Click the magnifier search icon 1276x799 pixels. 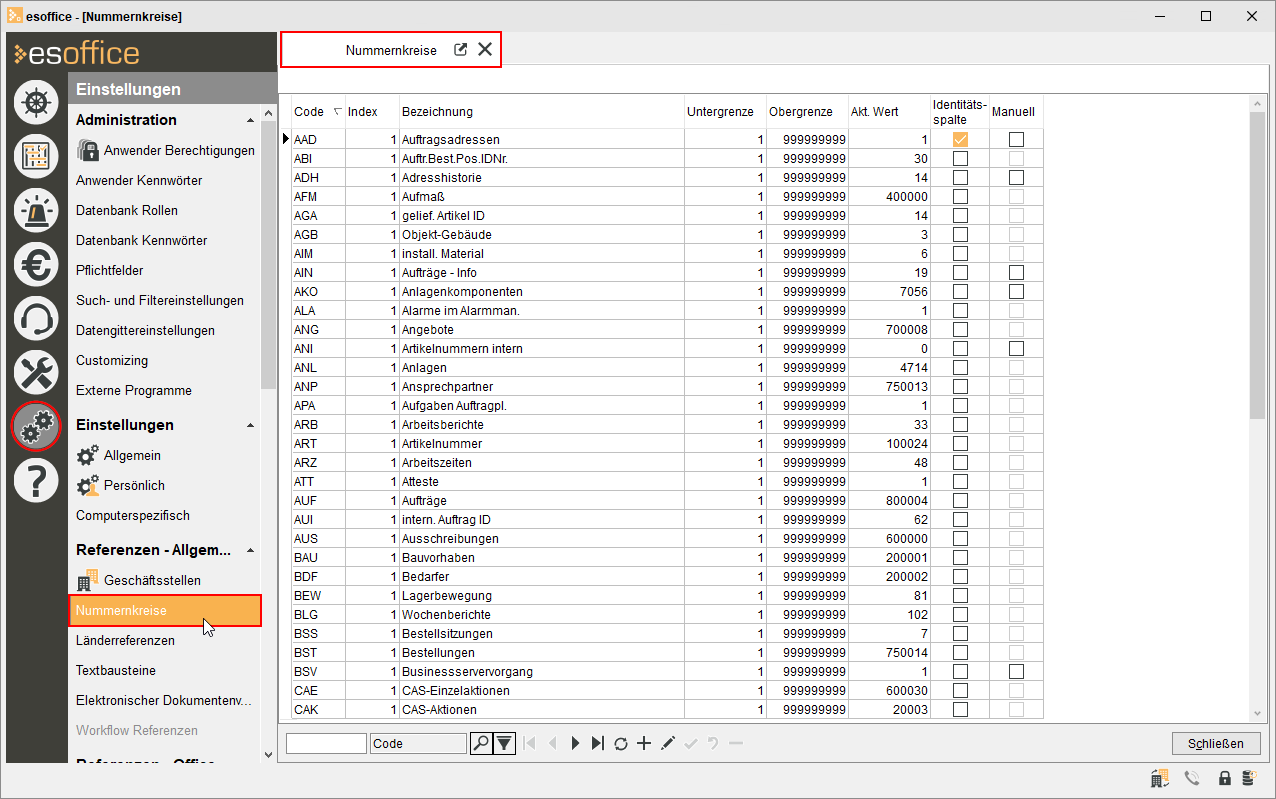tap(481, 743)
